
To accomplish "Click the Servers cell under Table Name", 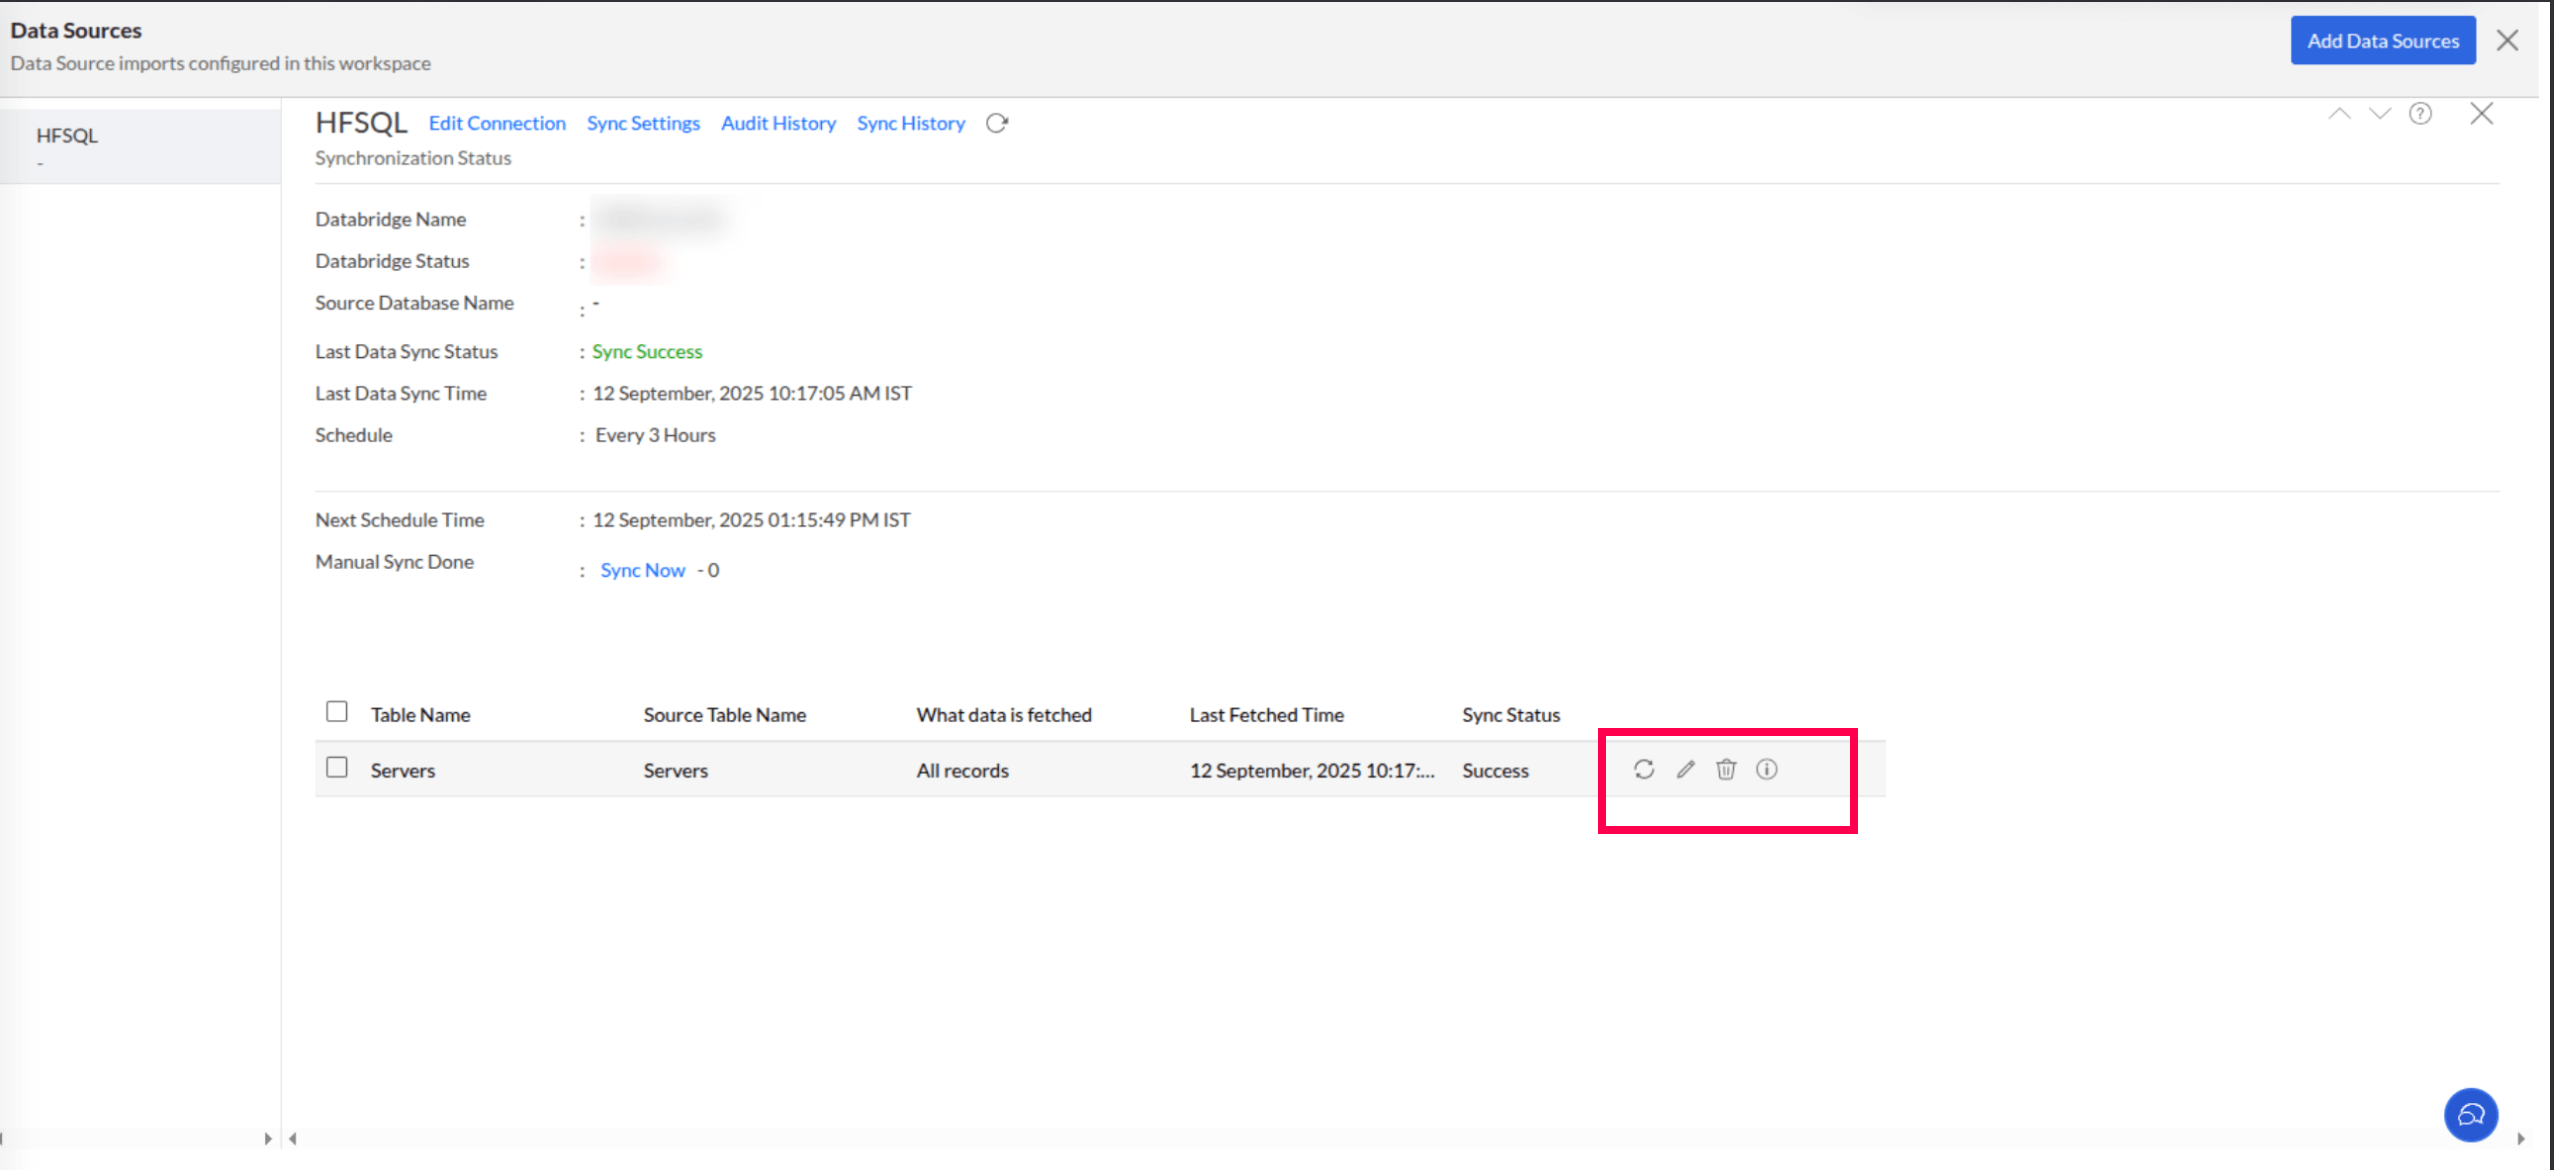I will (x=403, y=771).
